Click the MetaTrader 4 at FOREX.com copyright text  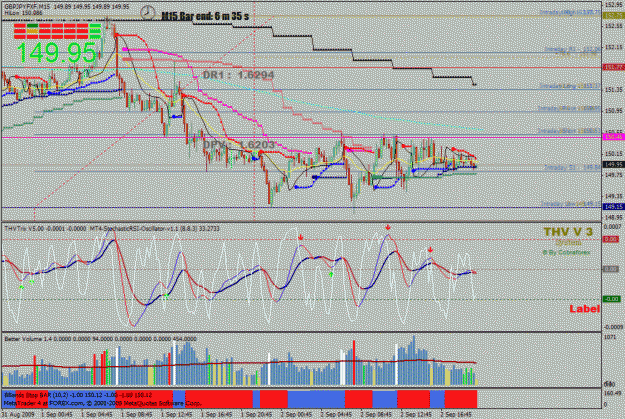pyautogui.click(x=103, y=403)
